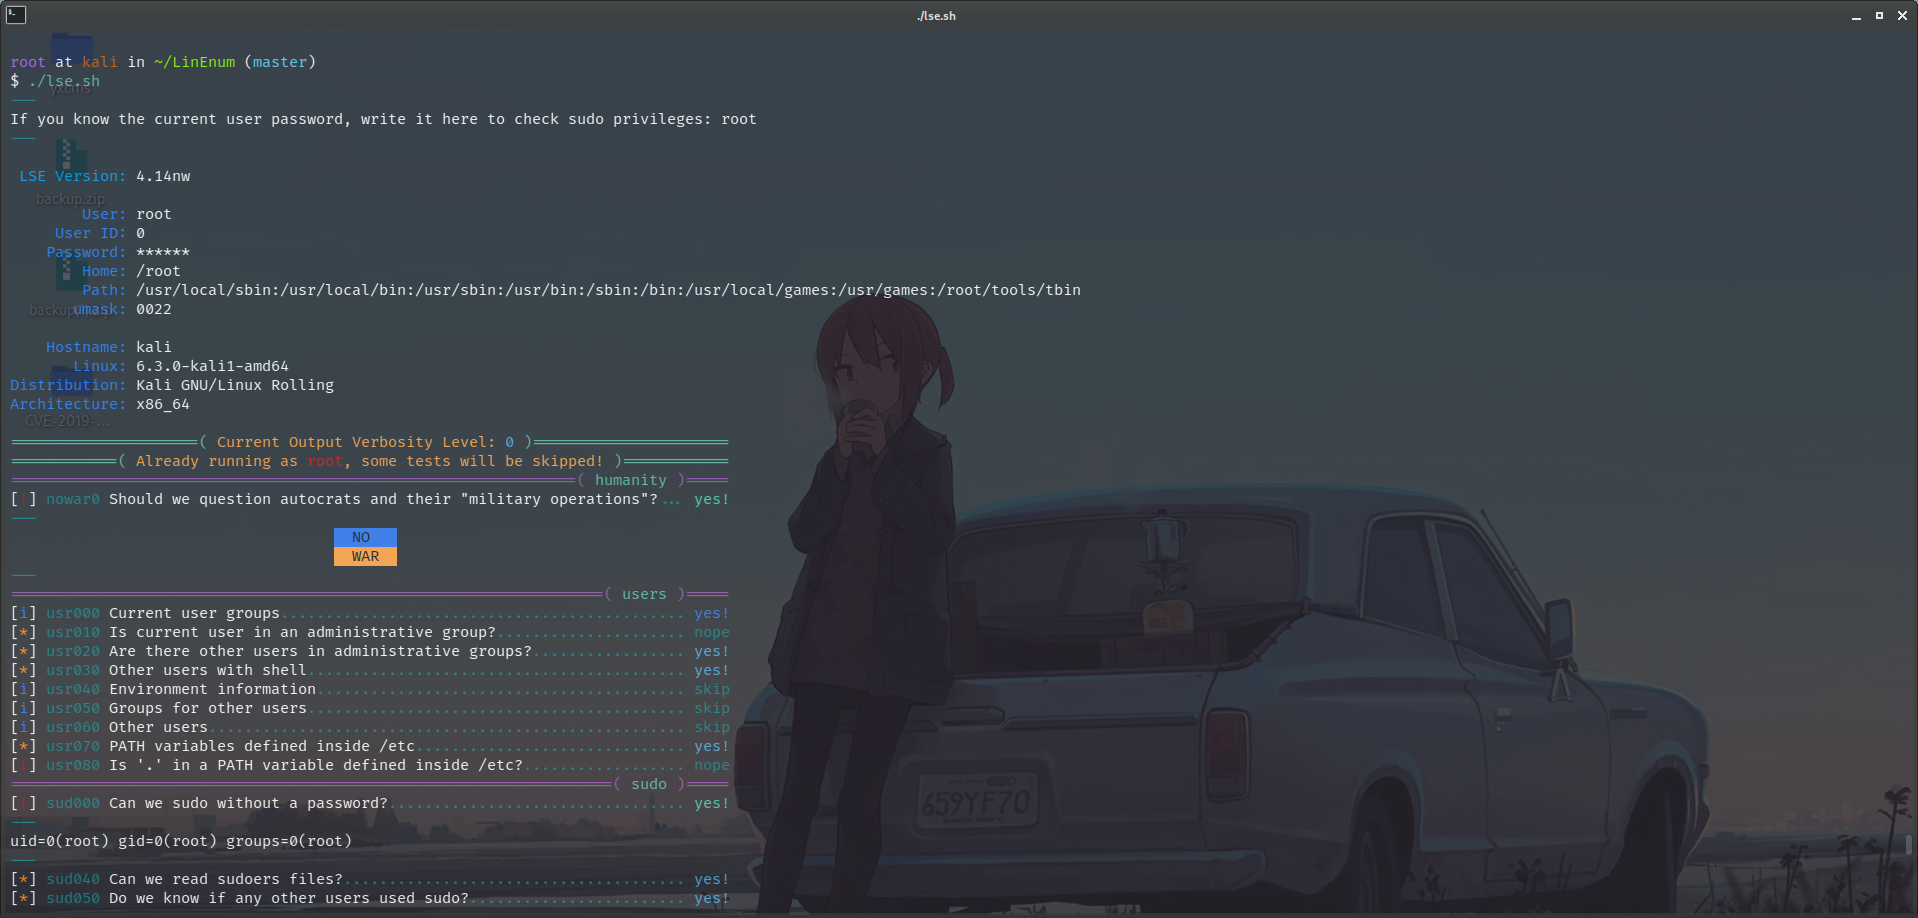
Task: Click the 'yes!' result for usr070
Action: point(712,746)
